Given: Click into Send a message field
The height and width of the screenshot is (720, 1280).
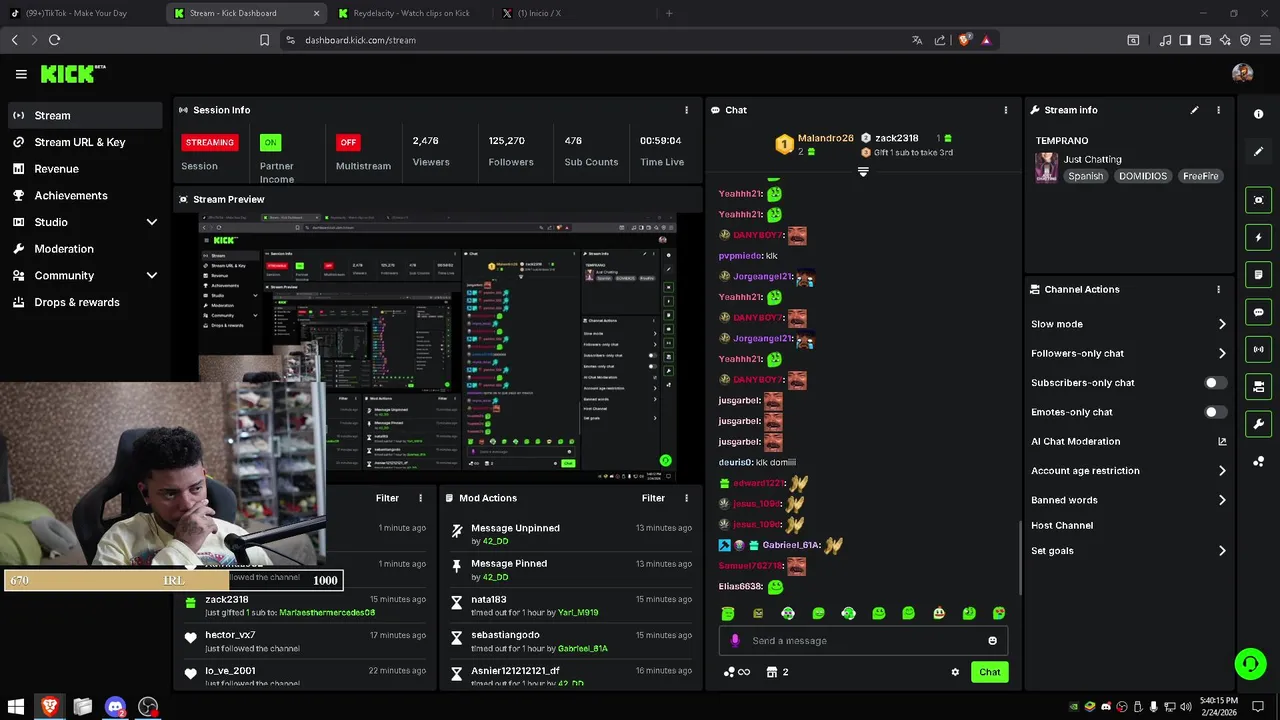Looking at the screenshot, I should pyautogui.click(x=863, y=641).
